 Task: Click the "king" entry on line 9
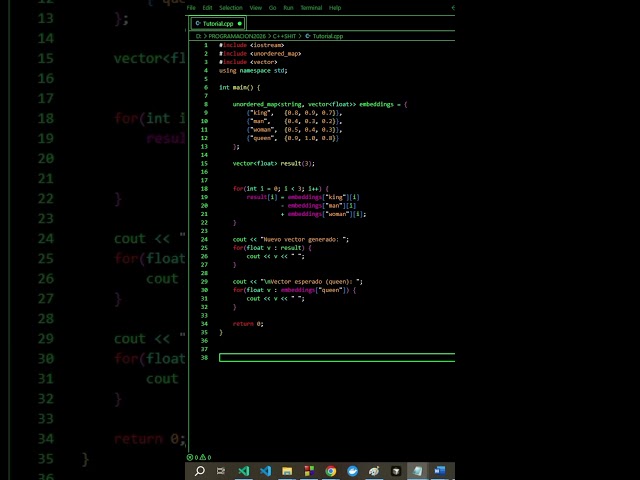tap(294, 113)
